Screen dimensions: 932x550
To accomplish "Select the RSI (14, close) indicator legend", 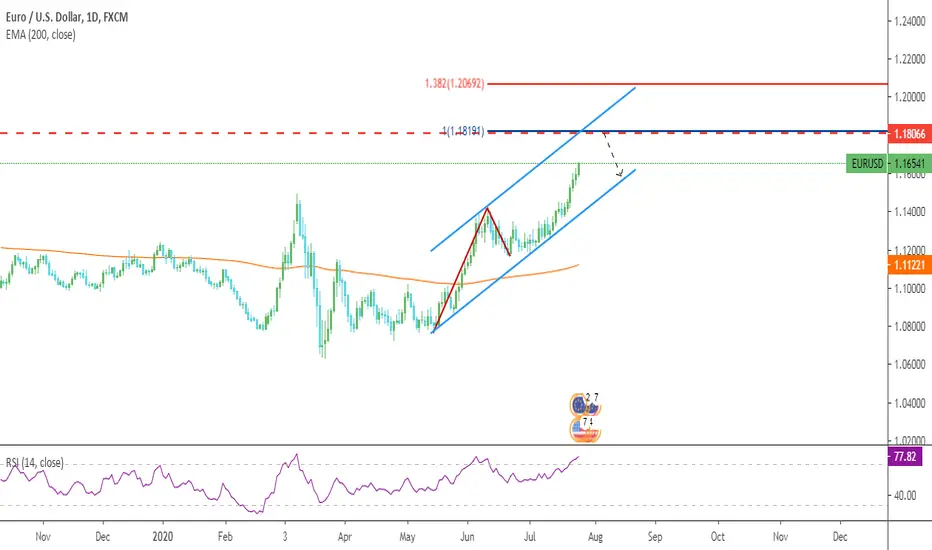I will click(34, 463).
